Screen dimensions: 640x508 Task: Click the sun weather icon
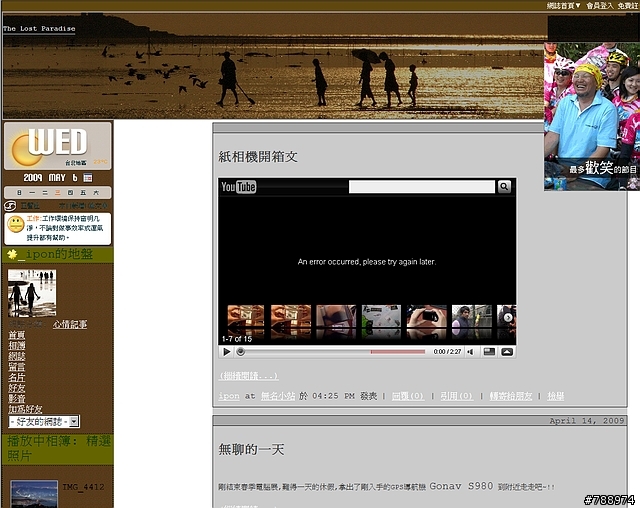[x=25, y=150]
